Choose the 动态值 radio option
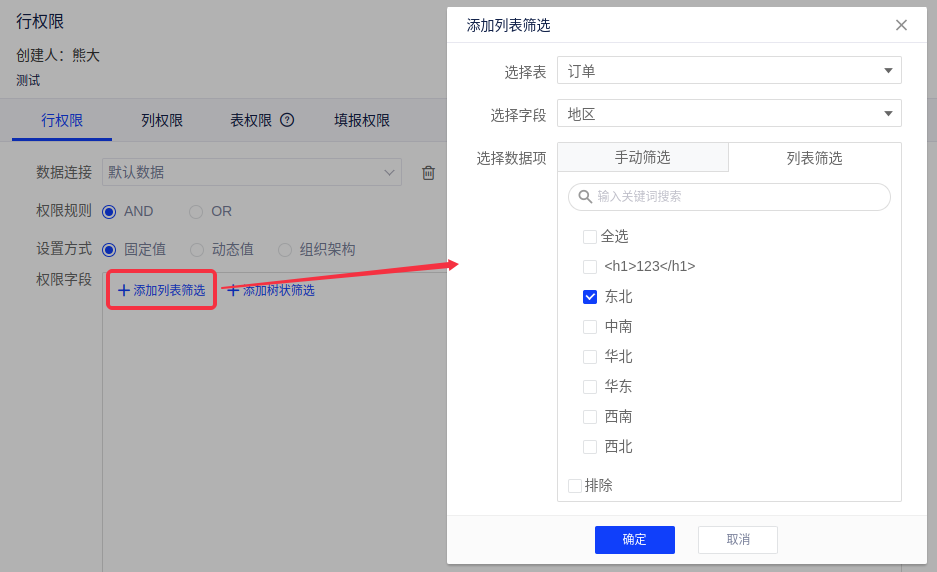This screenshot has height=572, width=937. [x=197, y=250]
